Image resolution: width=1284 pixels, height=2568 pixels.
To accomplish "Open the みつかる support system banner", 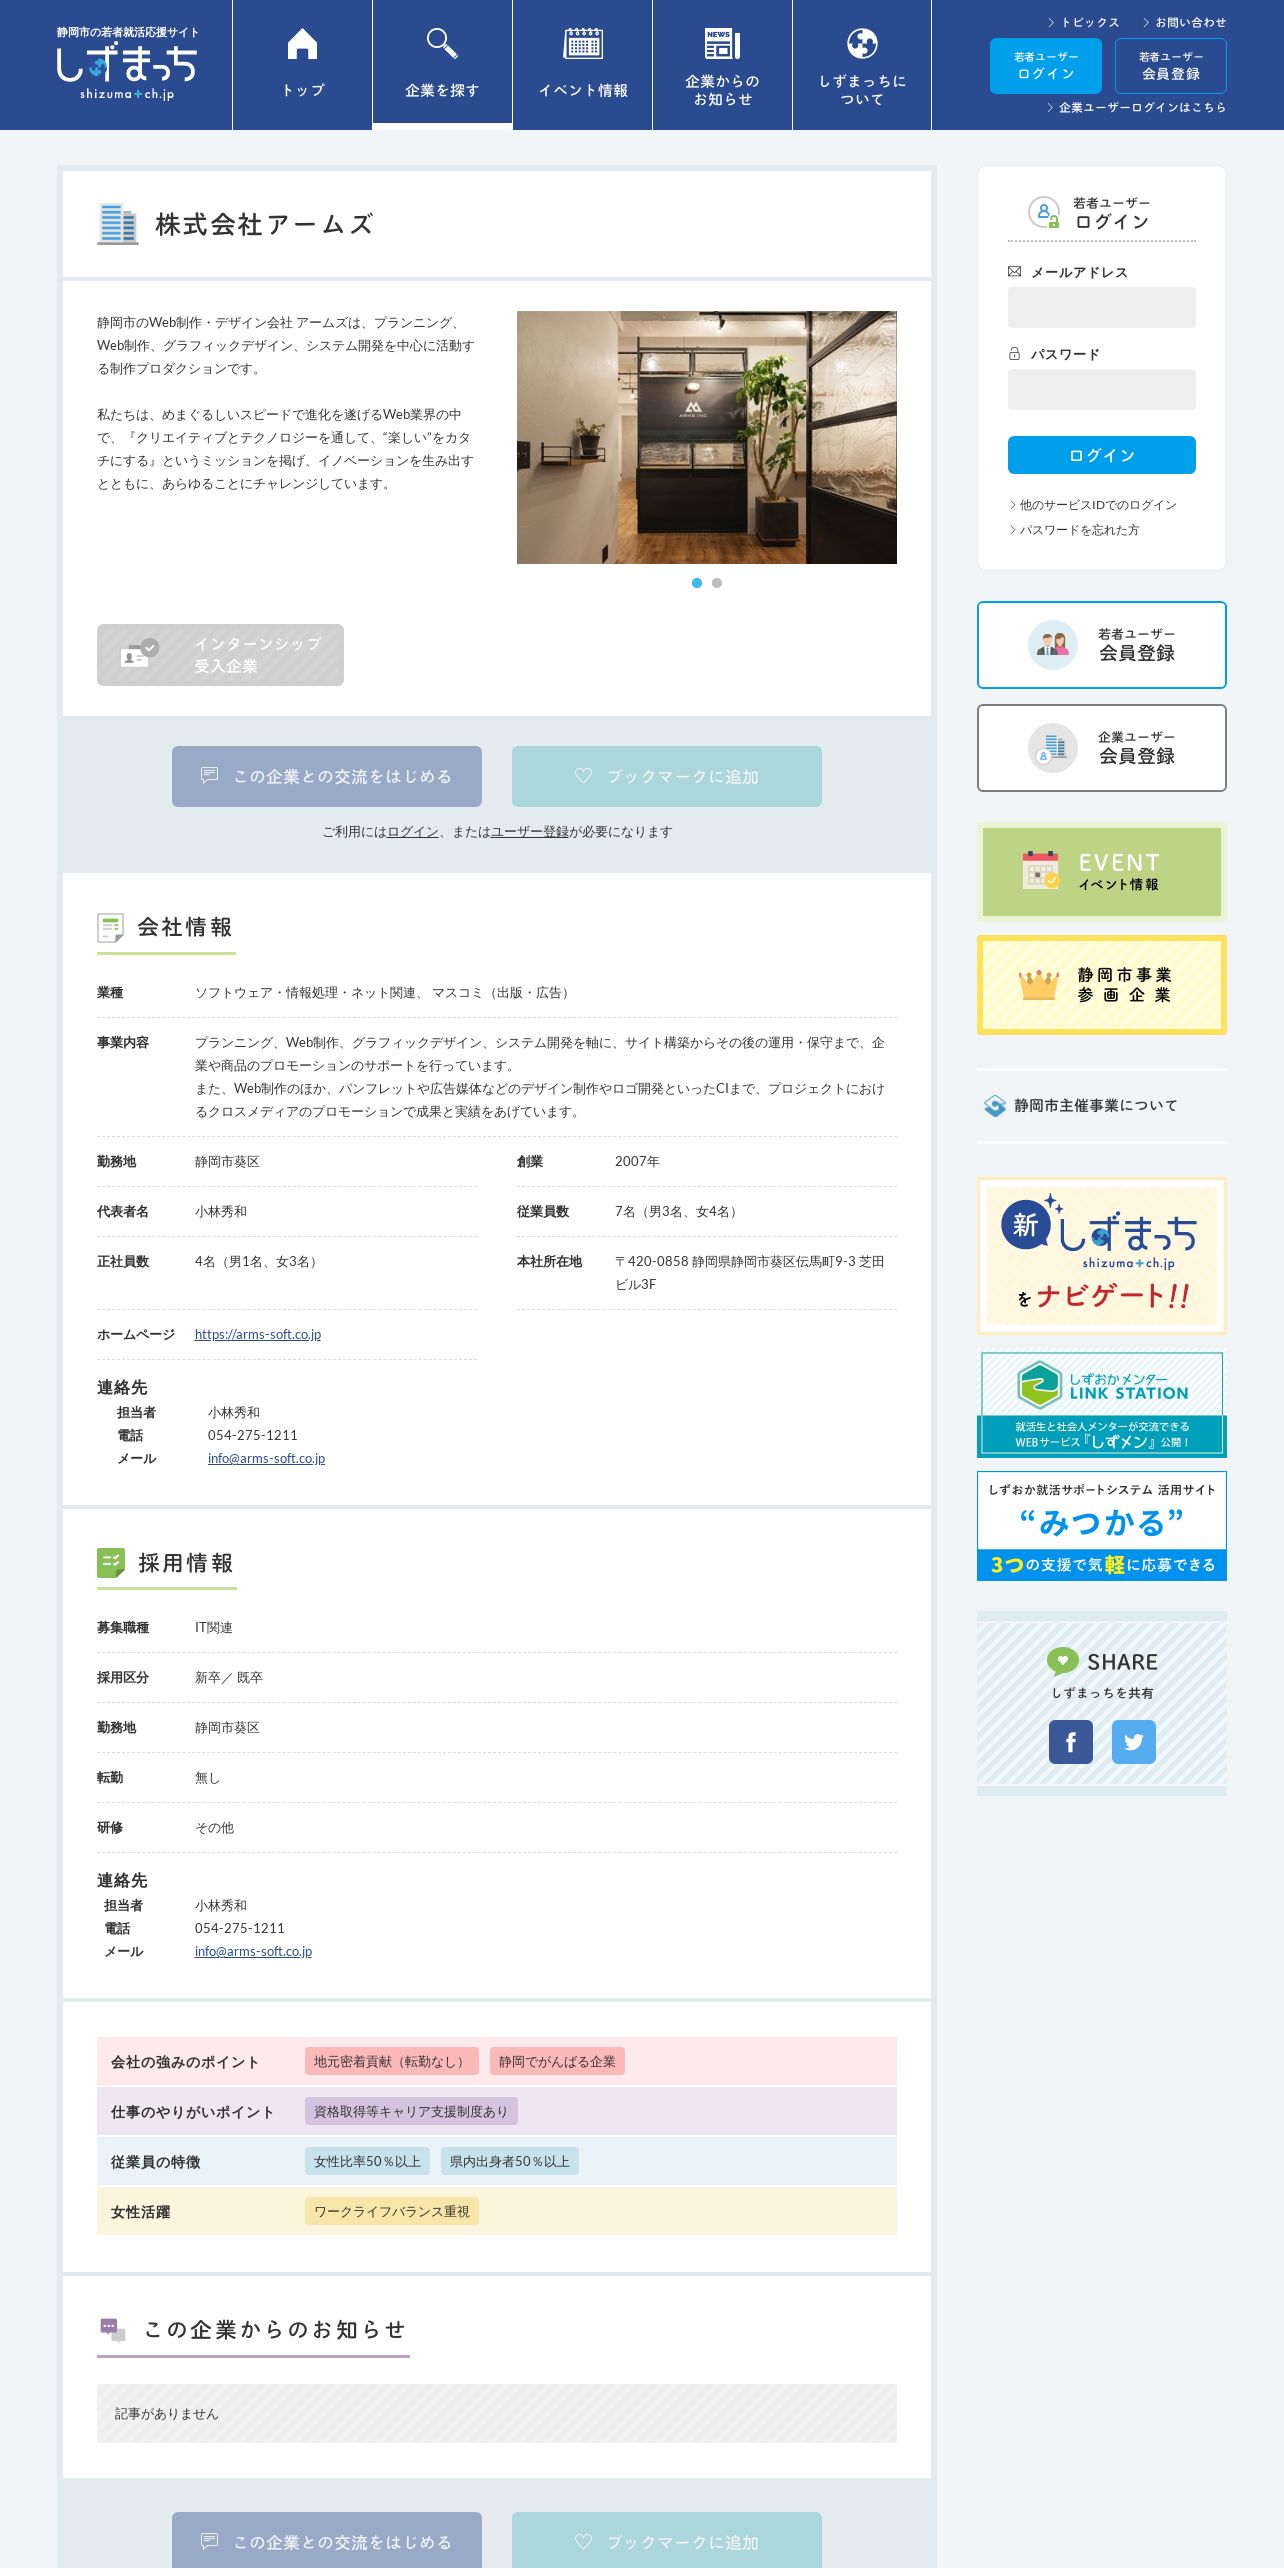I will [x=1101, y=1526].
